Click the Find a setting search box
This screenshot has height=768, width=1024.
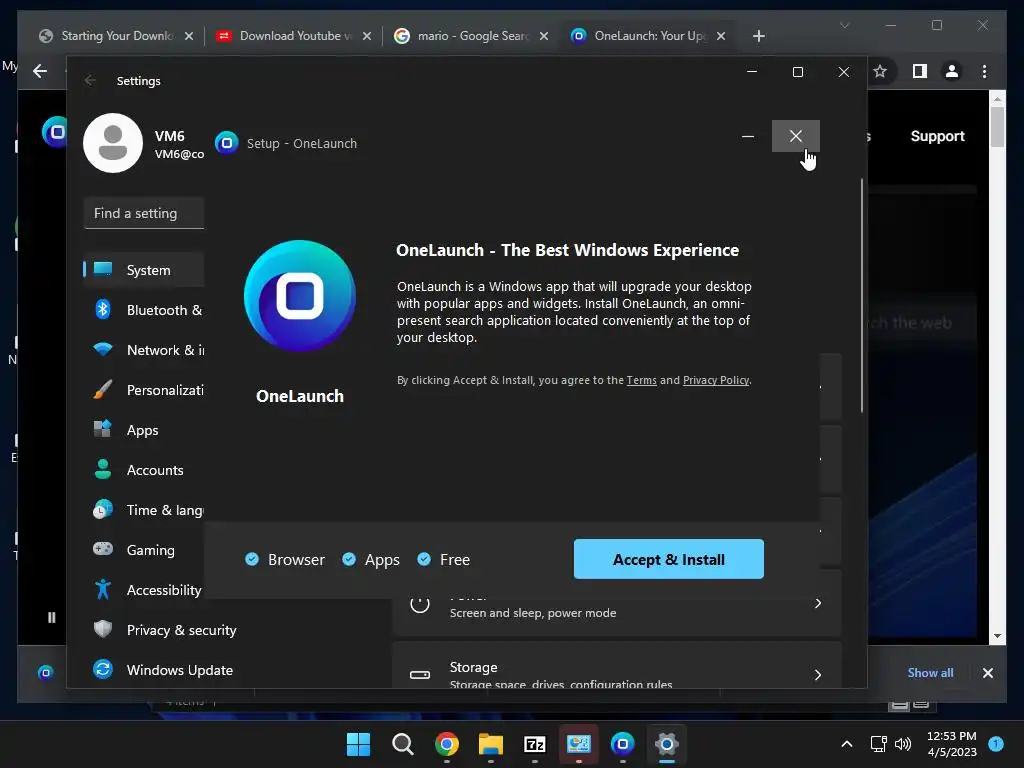144,213
